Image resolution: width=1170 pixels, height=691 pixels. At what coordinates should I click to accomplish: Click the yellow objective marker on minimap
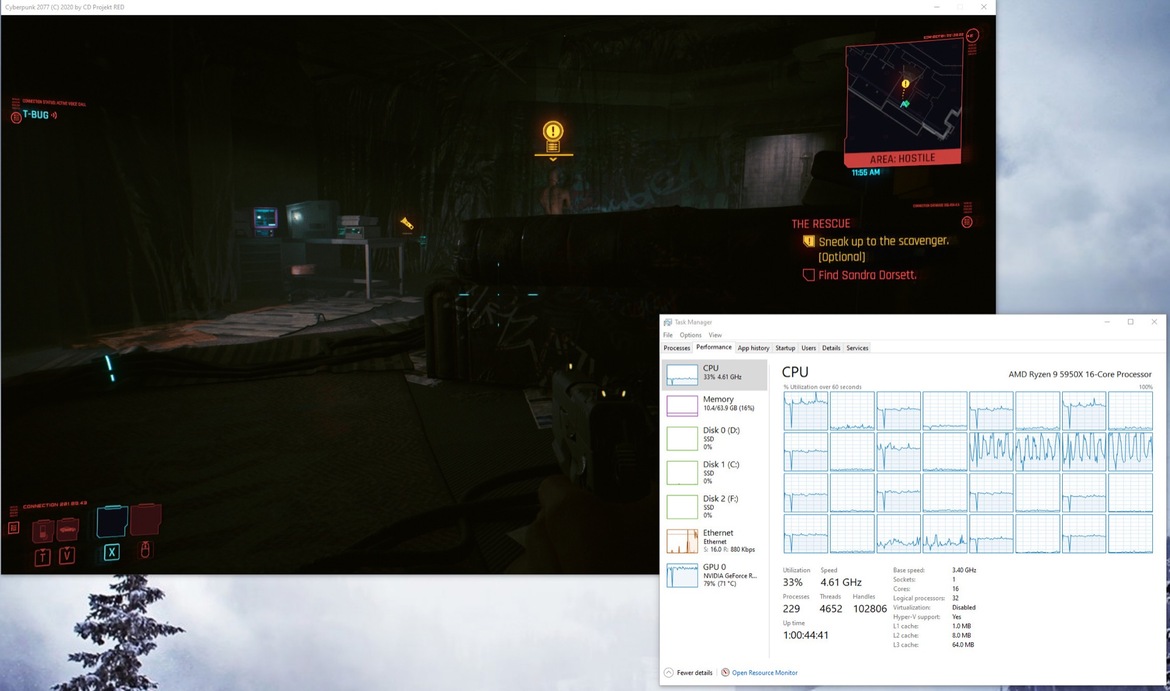coord(905,84)
